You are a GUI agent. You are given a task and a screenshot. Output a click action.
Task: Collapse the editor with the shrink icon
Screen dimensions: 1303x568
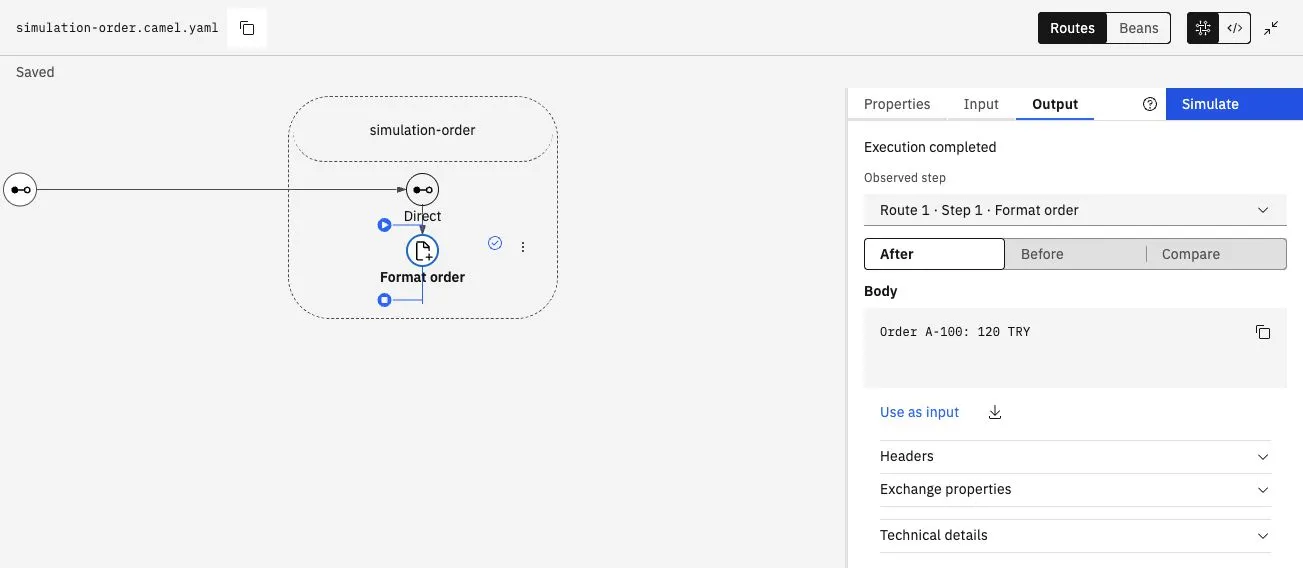tap(1271, 28)
